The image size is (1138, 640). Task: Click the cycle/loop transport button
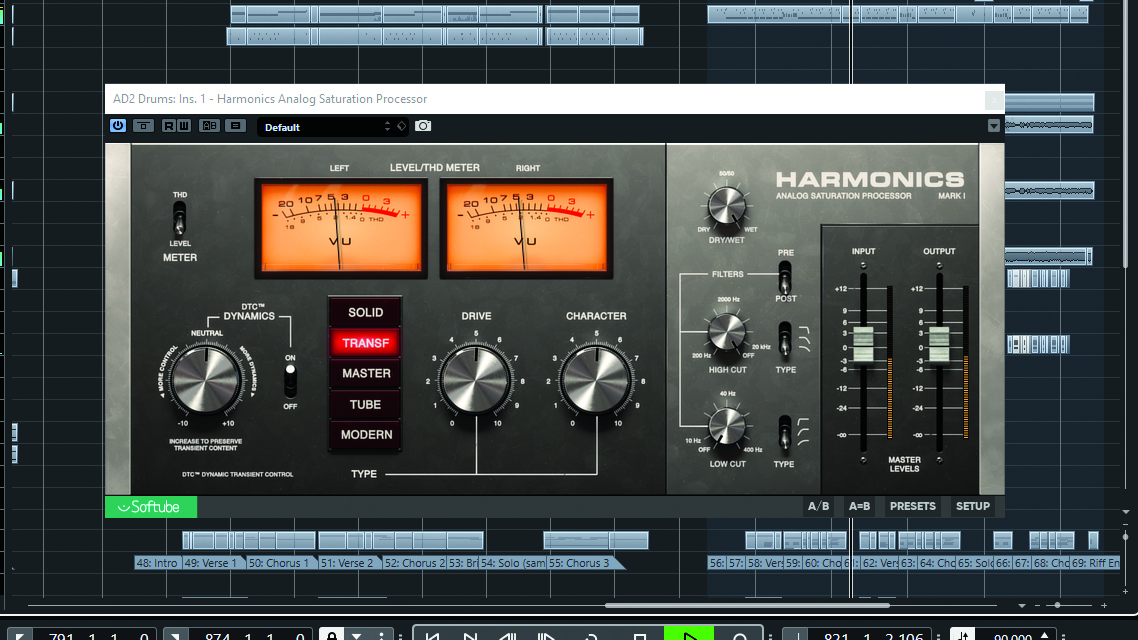[x=591, y=636]
